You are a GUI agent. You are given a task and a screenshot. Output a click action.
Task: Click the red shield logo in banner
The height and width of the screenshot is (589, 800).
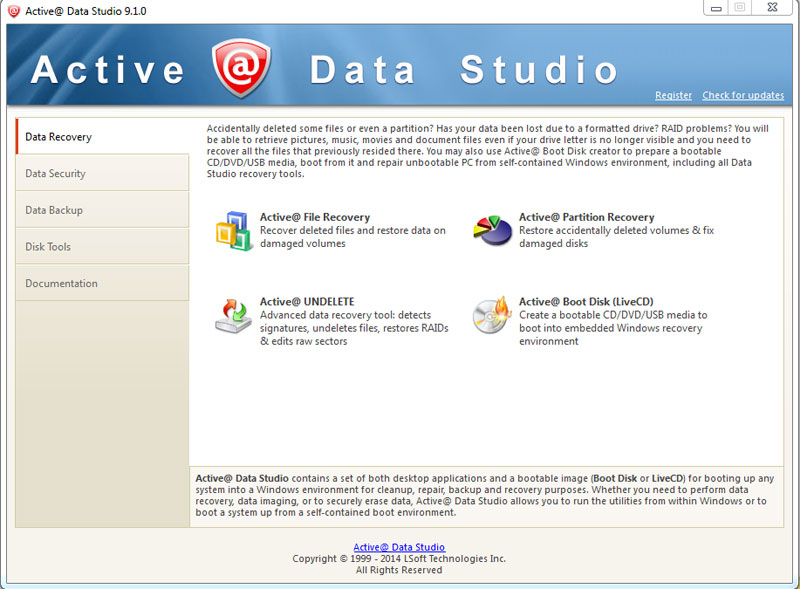(241, 68)
